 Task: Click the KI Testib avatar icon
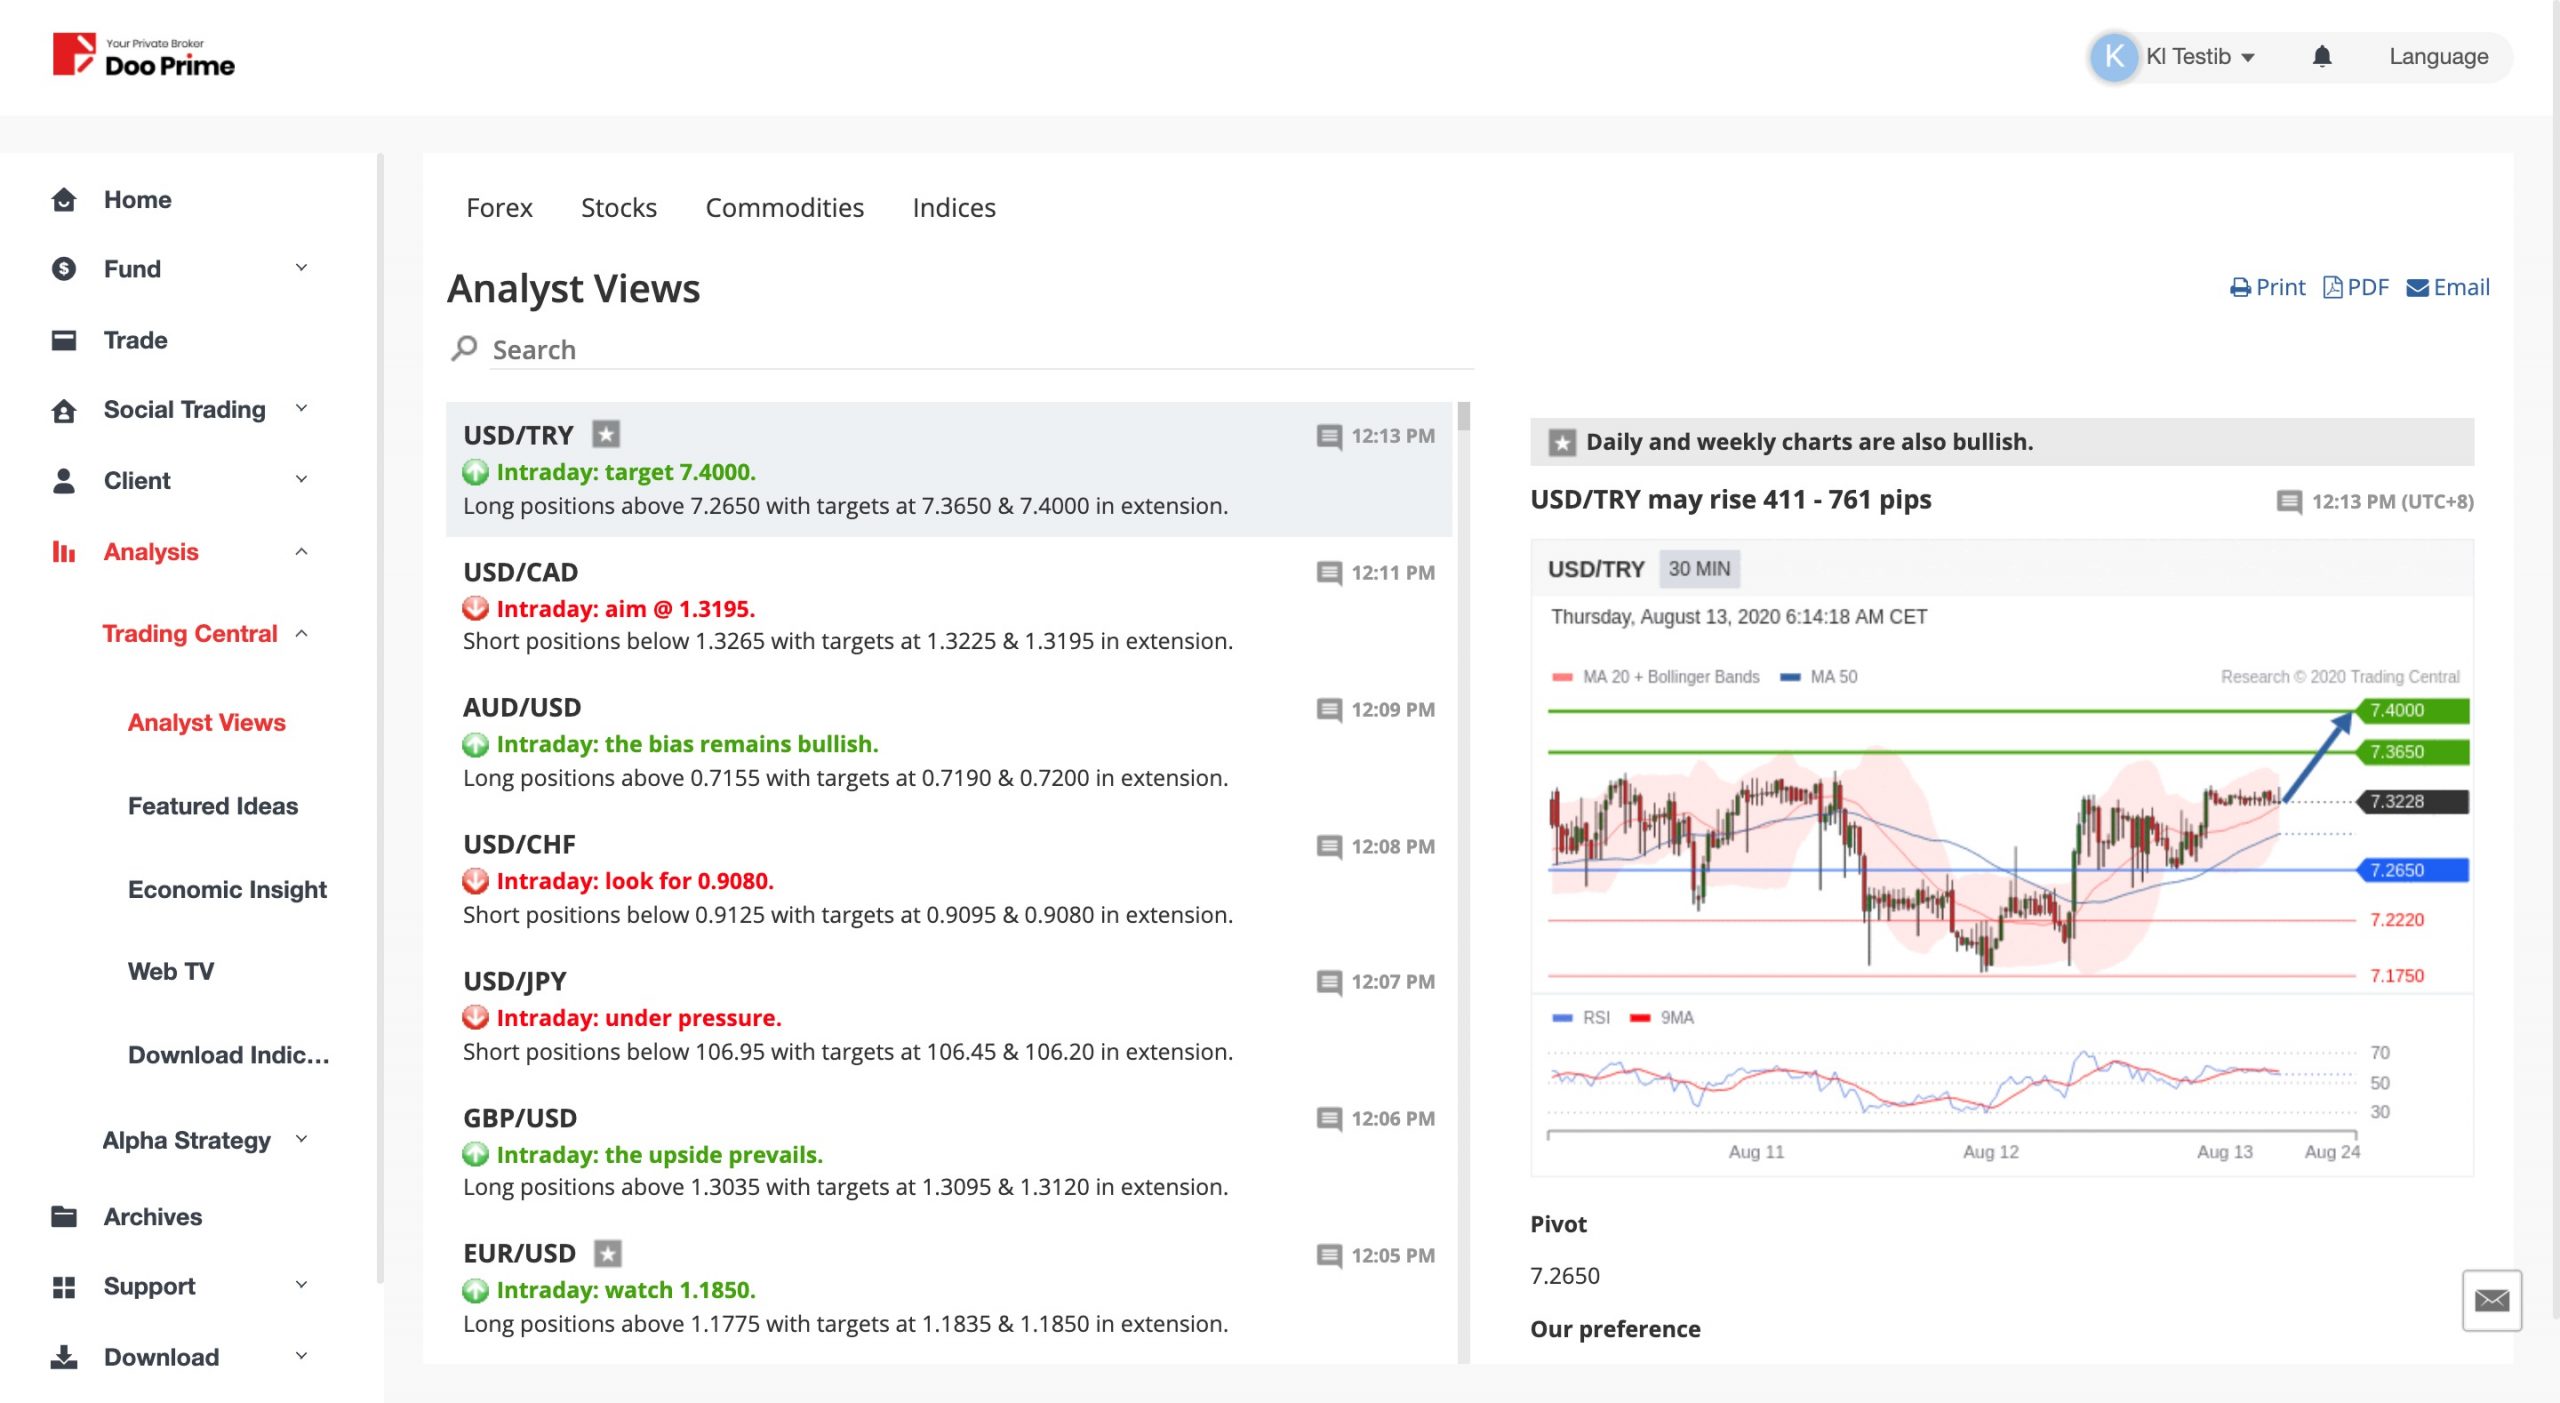point(2113,56)
